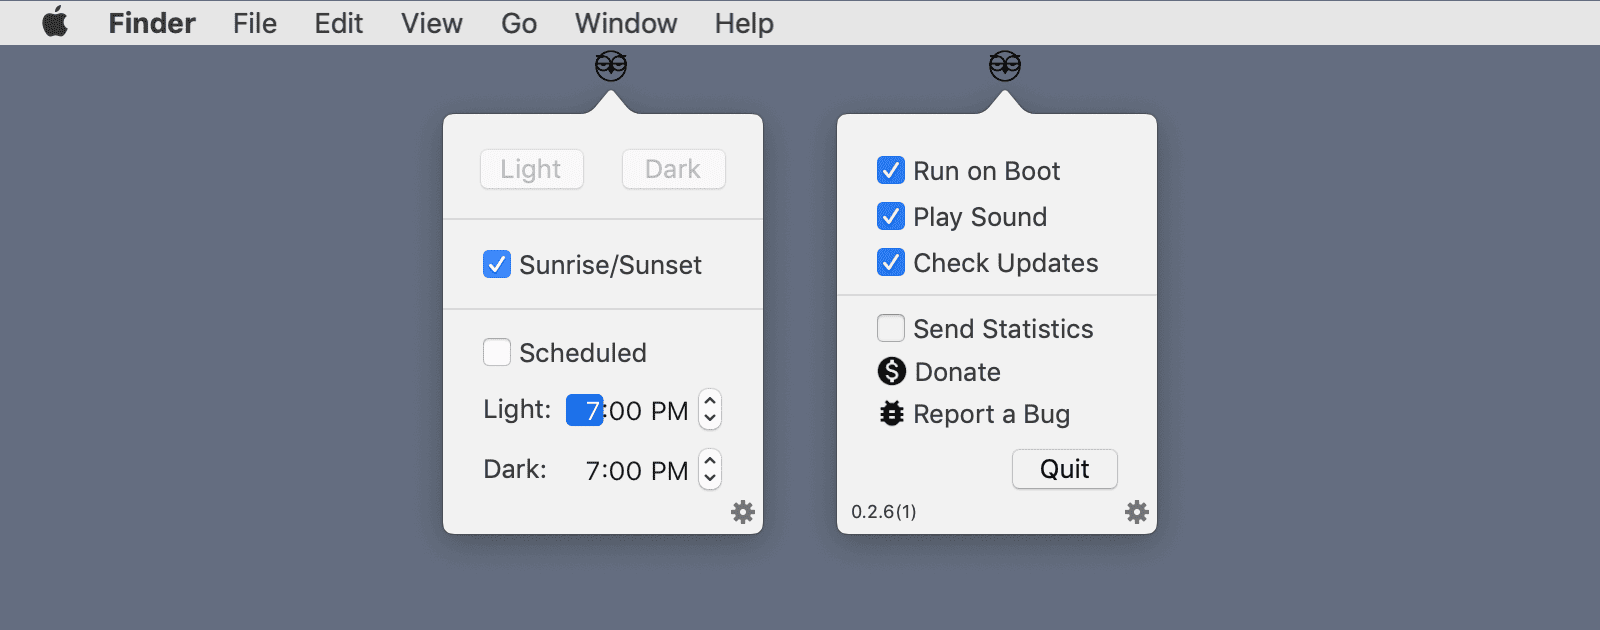Uncheck the Sunrise/Sunset option
Viewport: 1600px width, 630px height.
(x=497, y=264)
